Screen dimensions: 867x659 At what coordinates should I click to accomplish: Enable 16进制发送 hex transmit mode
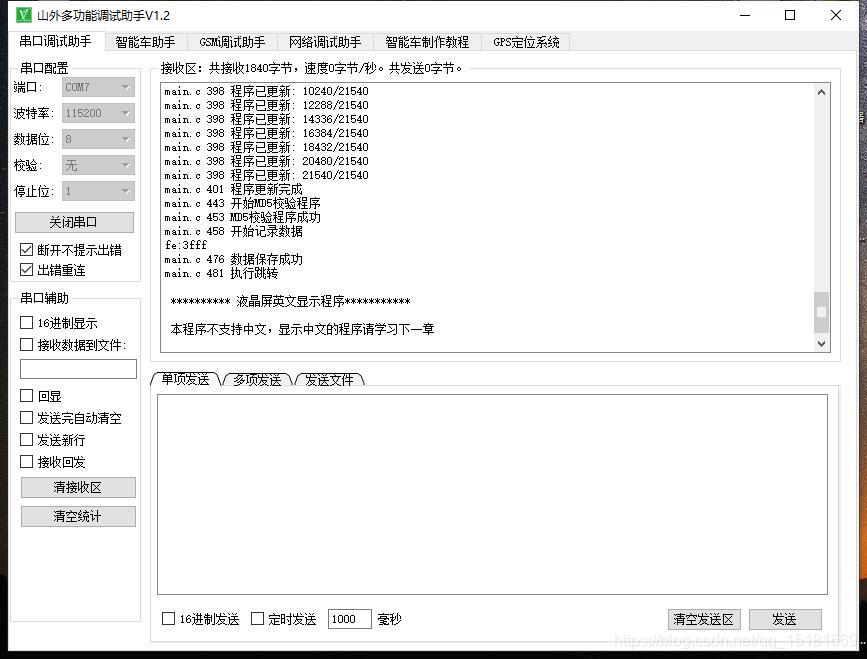pos(167,618)
